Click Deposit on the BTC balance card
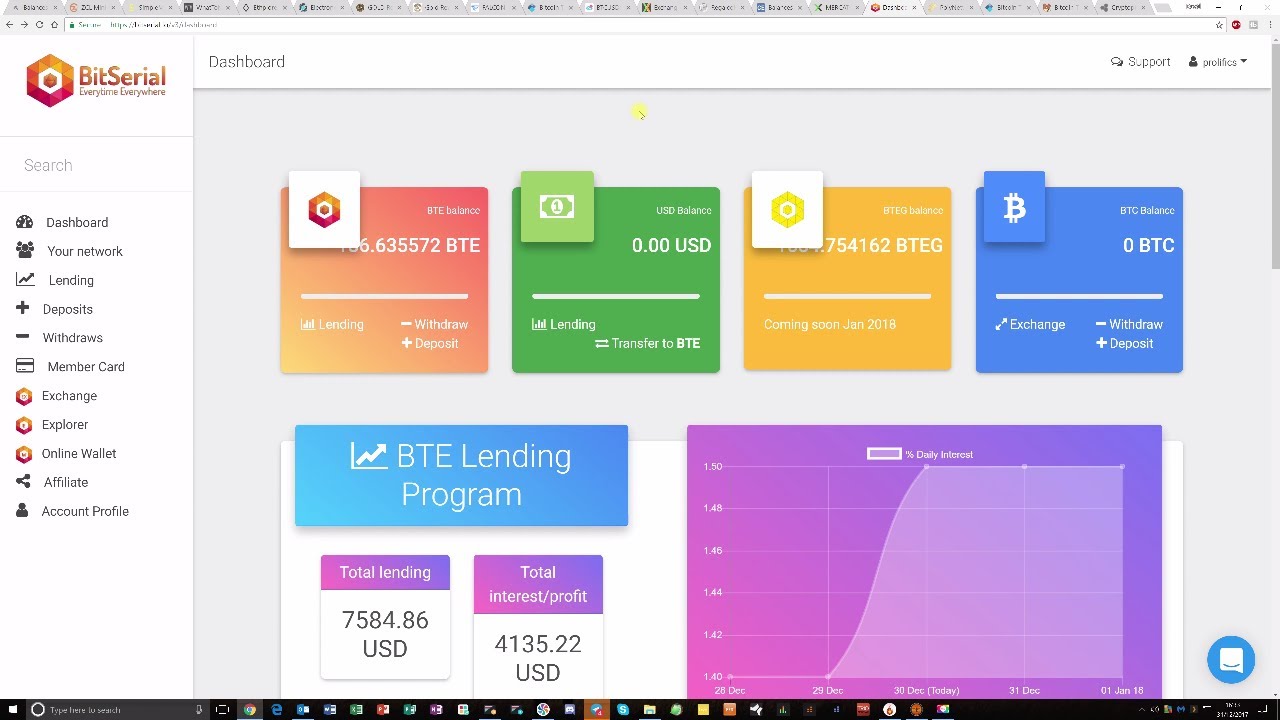 tap(1124, 343)
